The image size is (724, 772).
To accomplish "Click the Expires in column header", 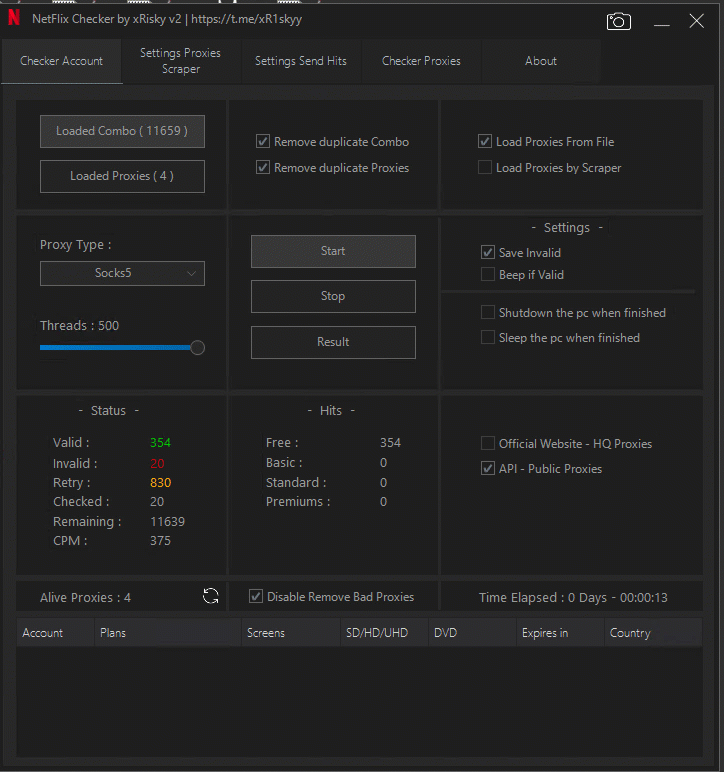I will point(561,633).
